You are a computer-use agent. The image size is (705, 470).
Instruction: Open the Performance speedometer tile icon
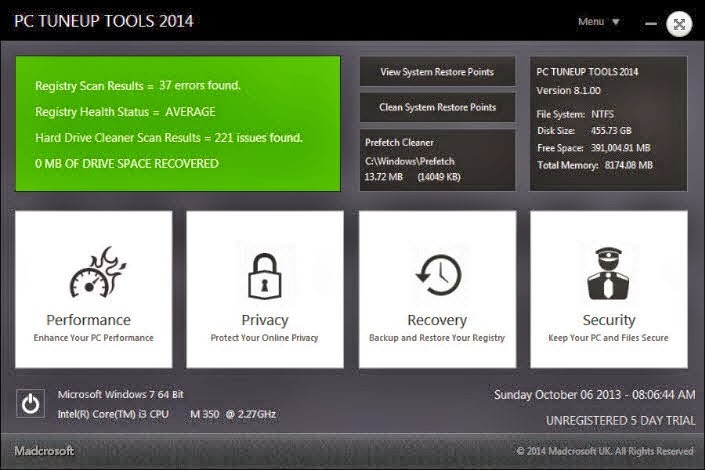point(98,272)
